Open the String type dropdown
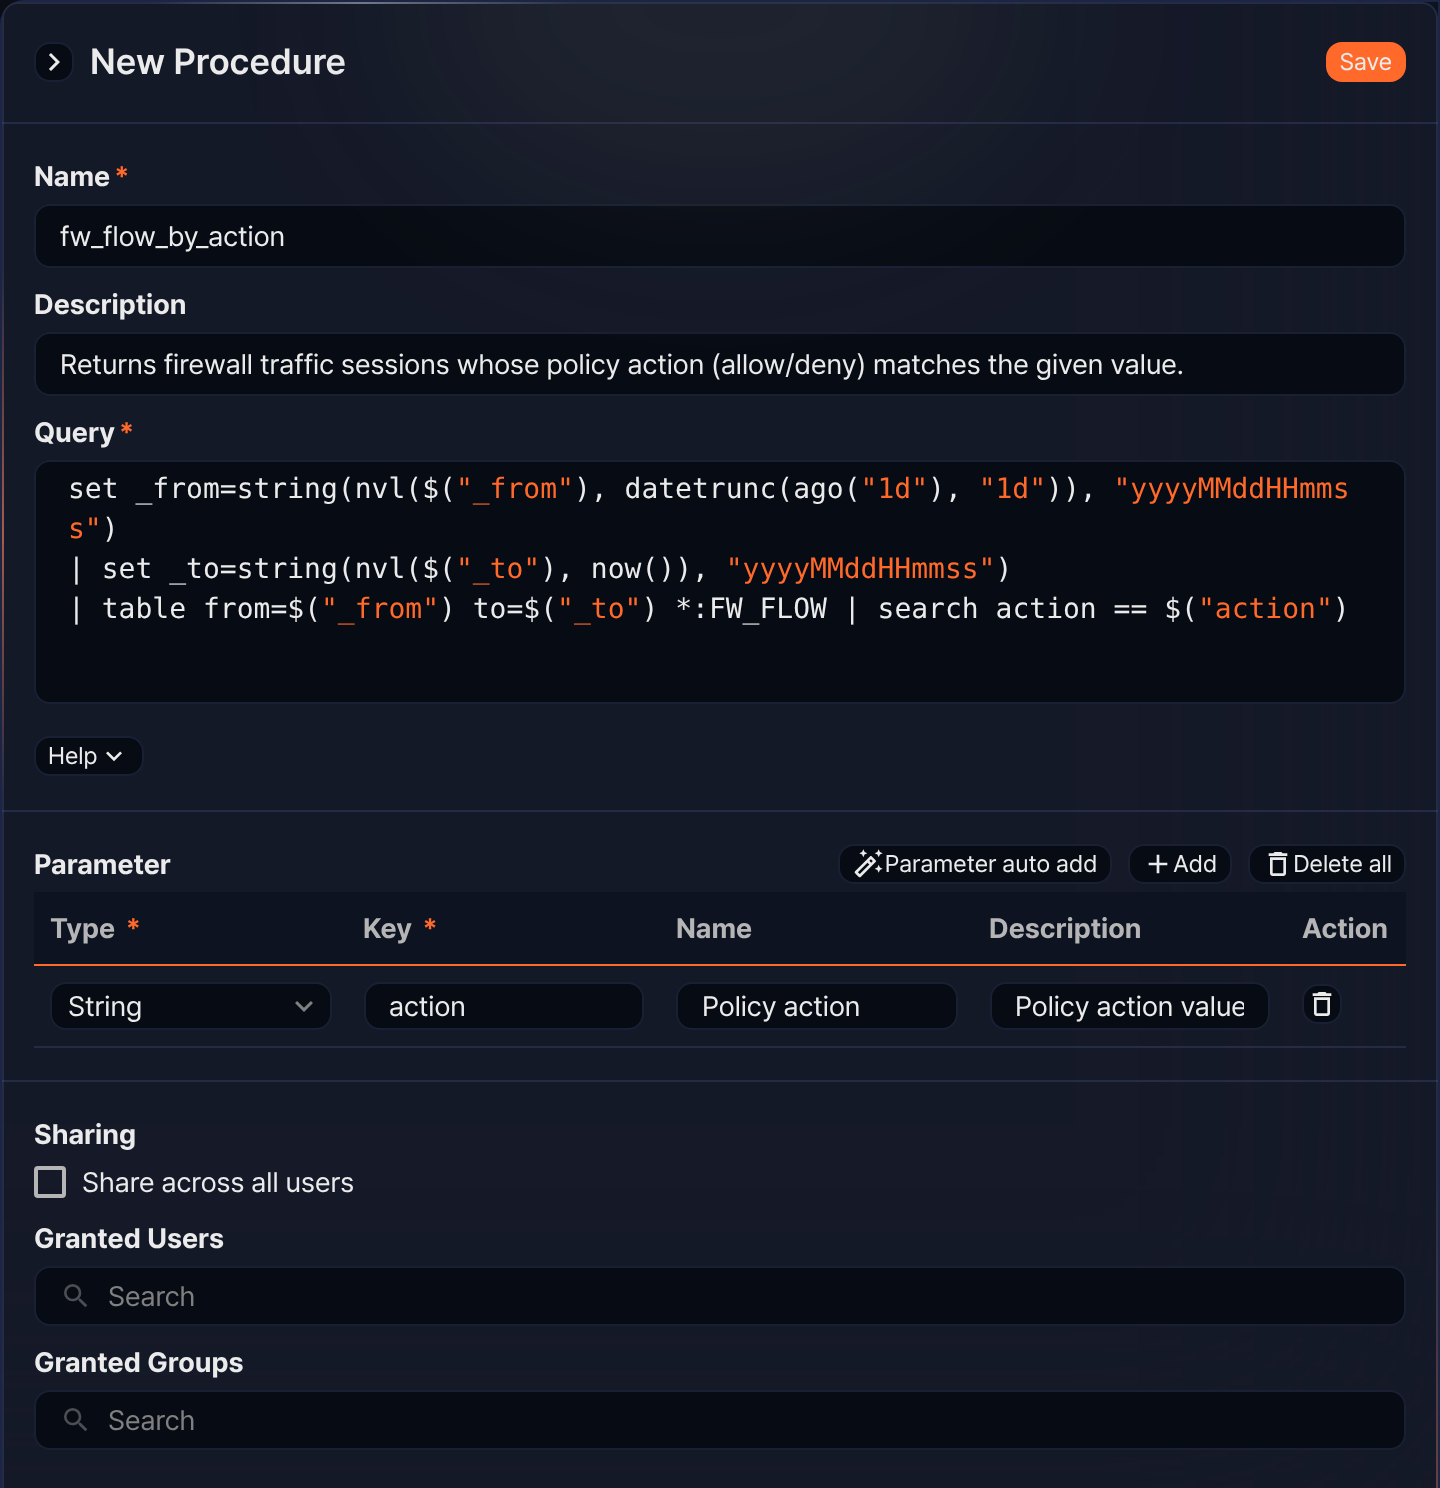The image size is (1440, 1488). click(x=190, y=1006)
